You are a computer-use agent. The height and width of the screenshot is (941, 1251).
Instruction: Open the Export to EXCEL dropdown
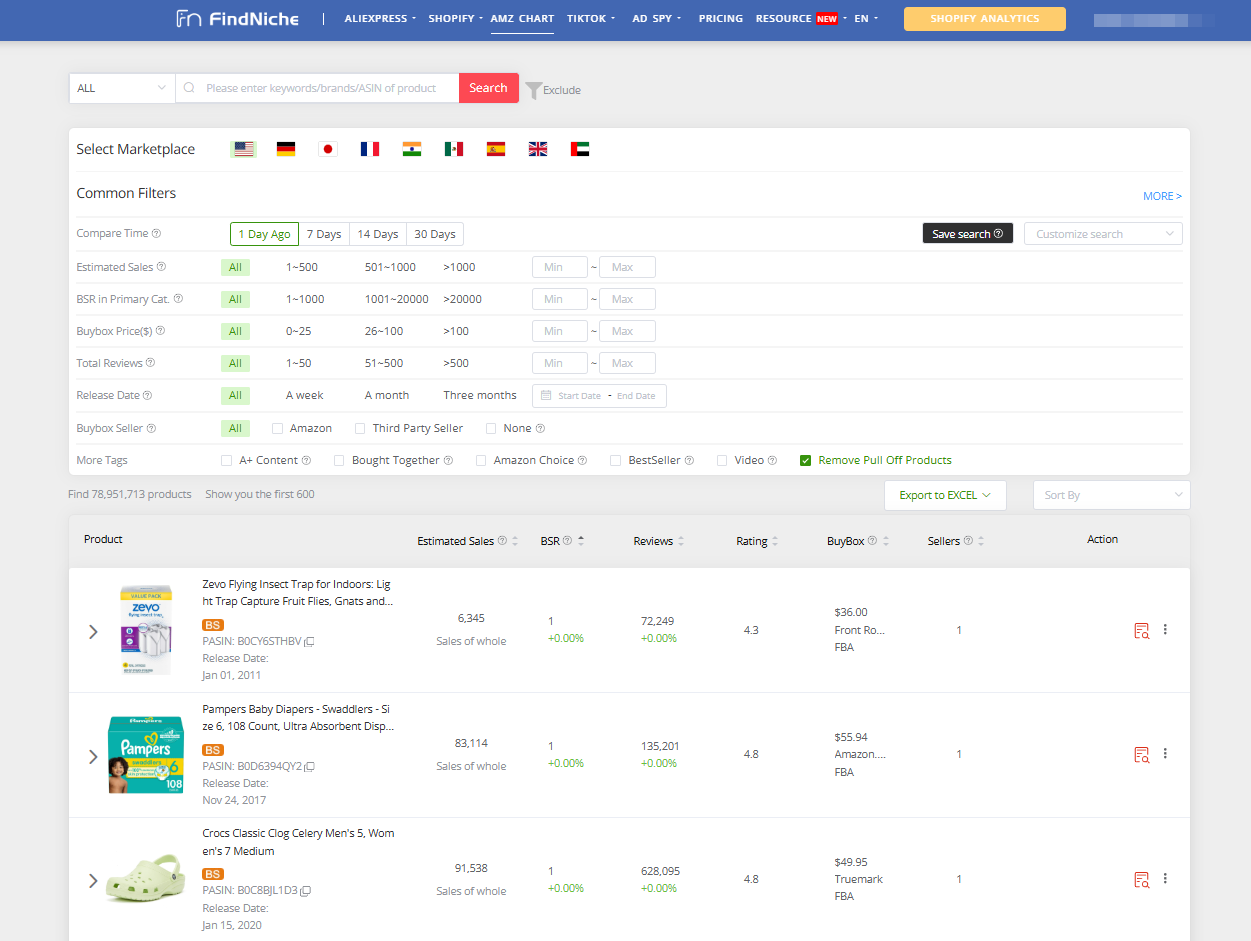pyautogui.click(x=944, y=495)
